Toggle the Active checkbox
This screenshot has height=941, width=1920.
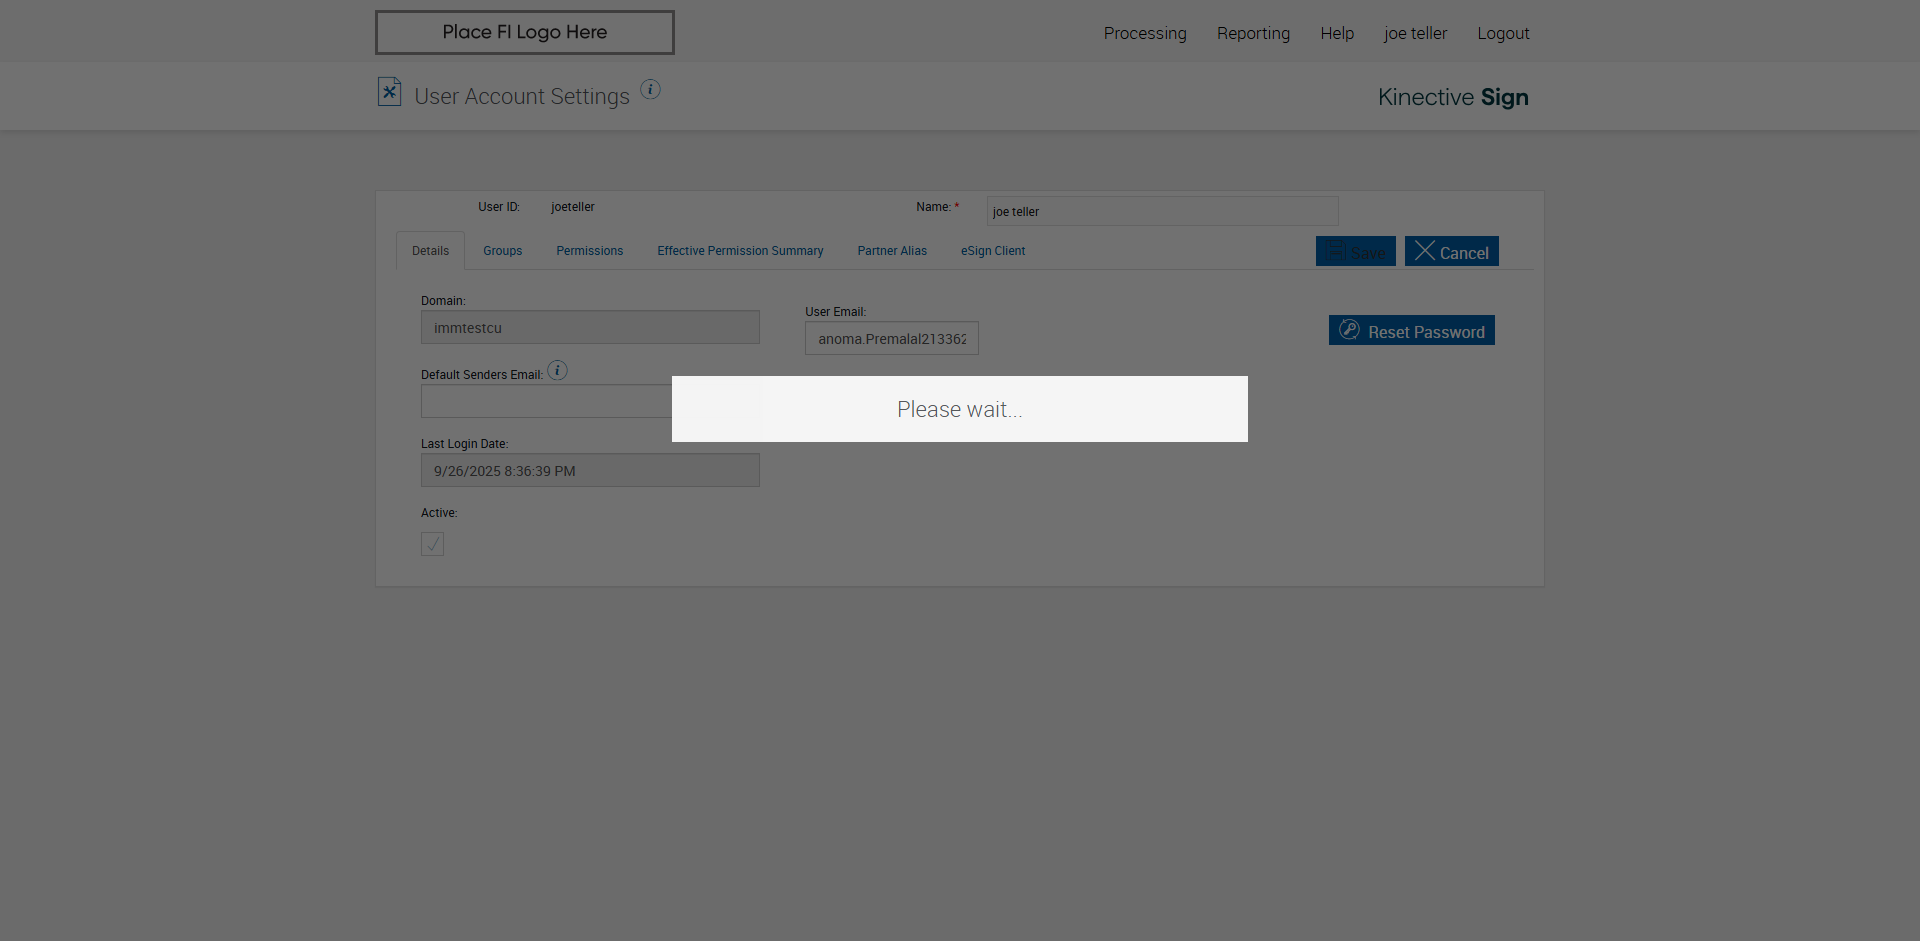432,544
